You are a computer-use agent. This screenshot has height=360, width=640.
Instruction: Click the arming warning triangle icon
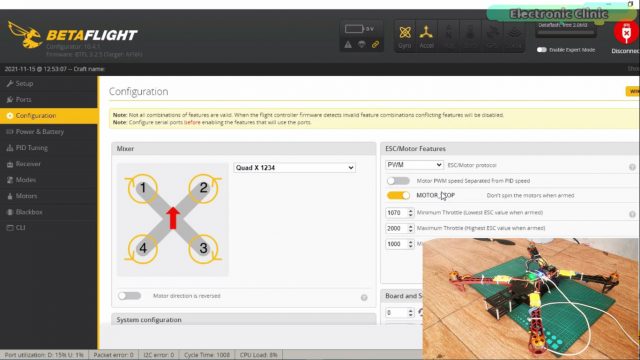348,44
